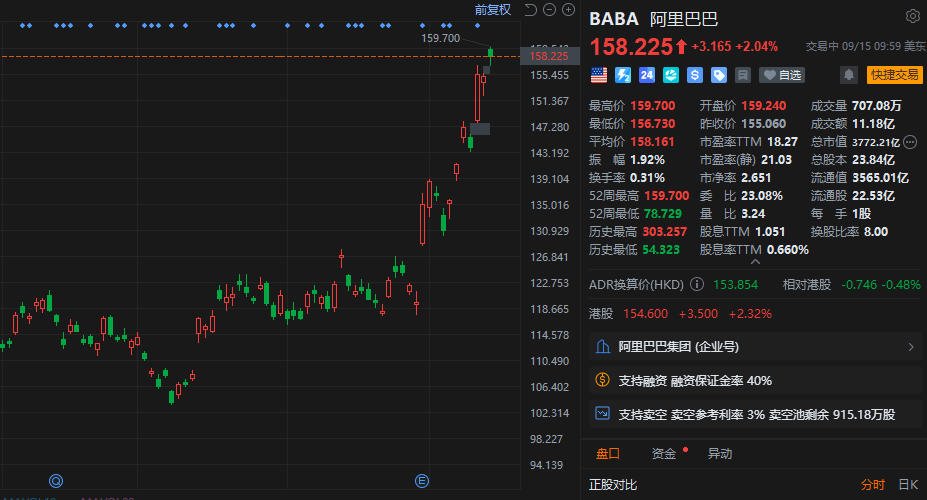Click the ADR price info icon

point(696,285)
